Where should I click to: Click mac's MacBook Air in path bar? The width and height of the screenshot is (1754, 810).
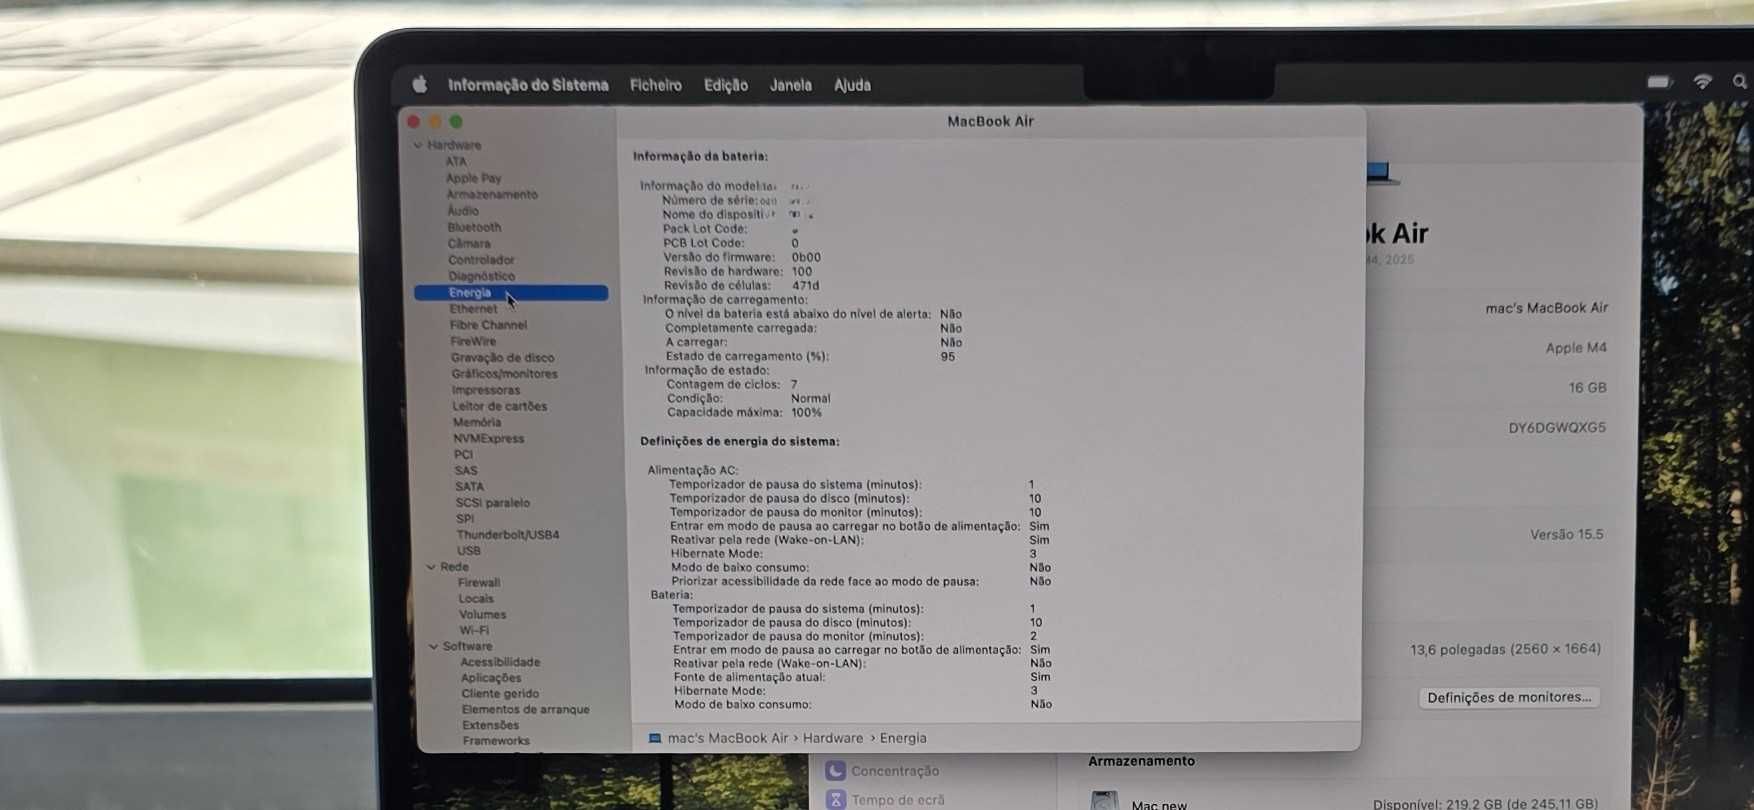point(728,738)
